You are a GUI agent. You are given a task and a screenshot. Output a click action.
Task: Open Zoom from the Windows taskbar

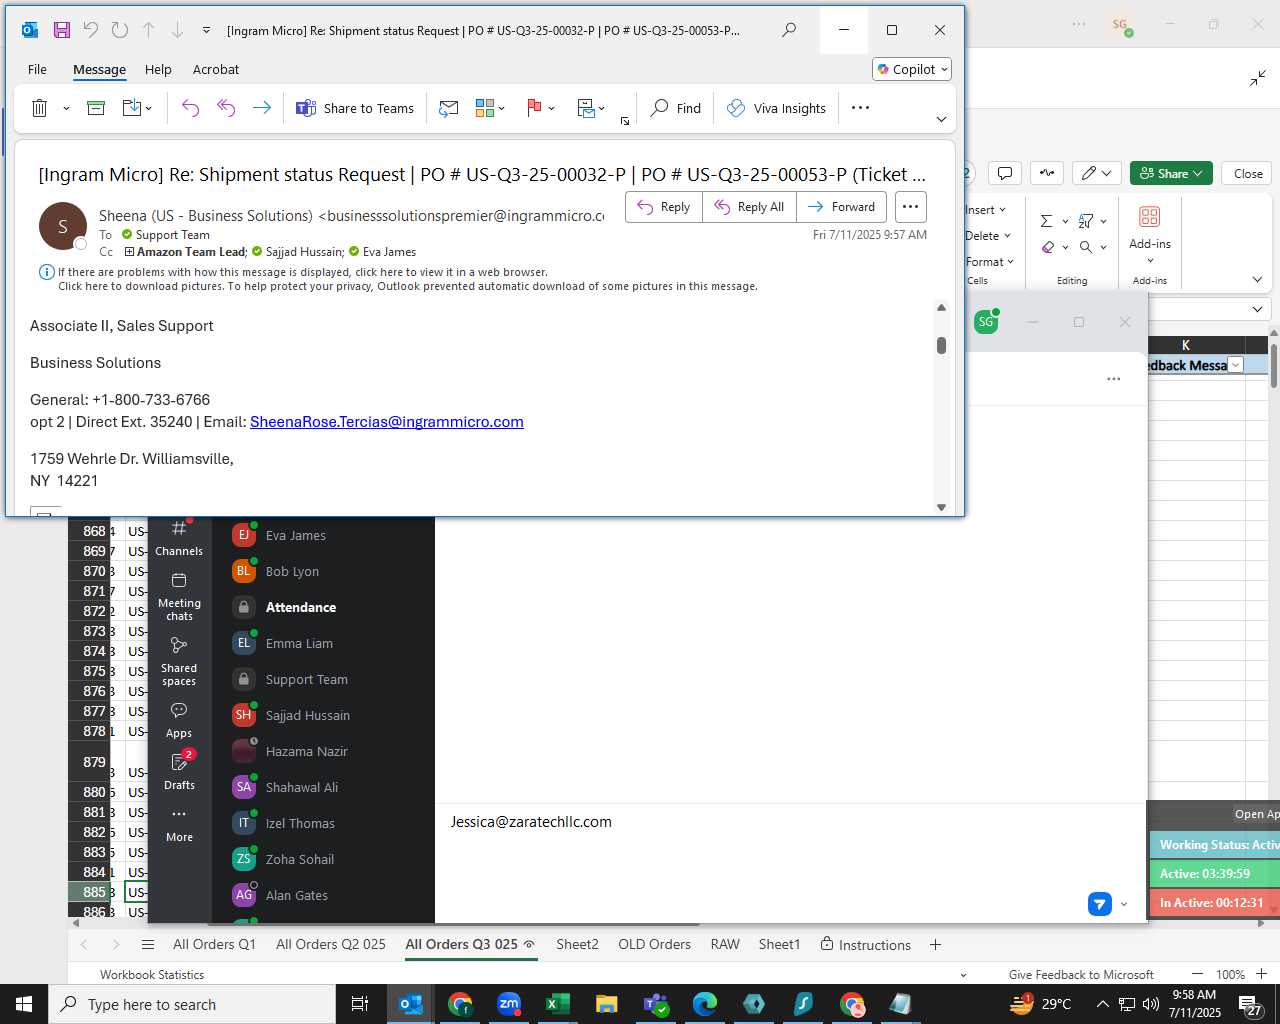[x=509, y=1004]
